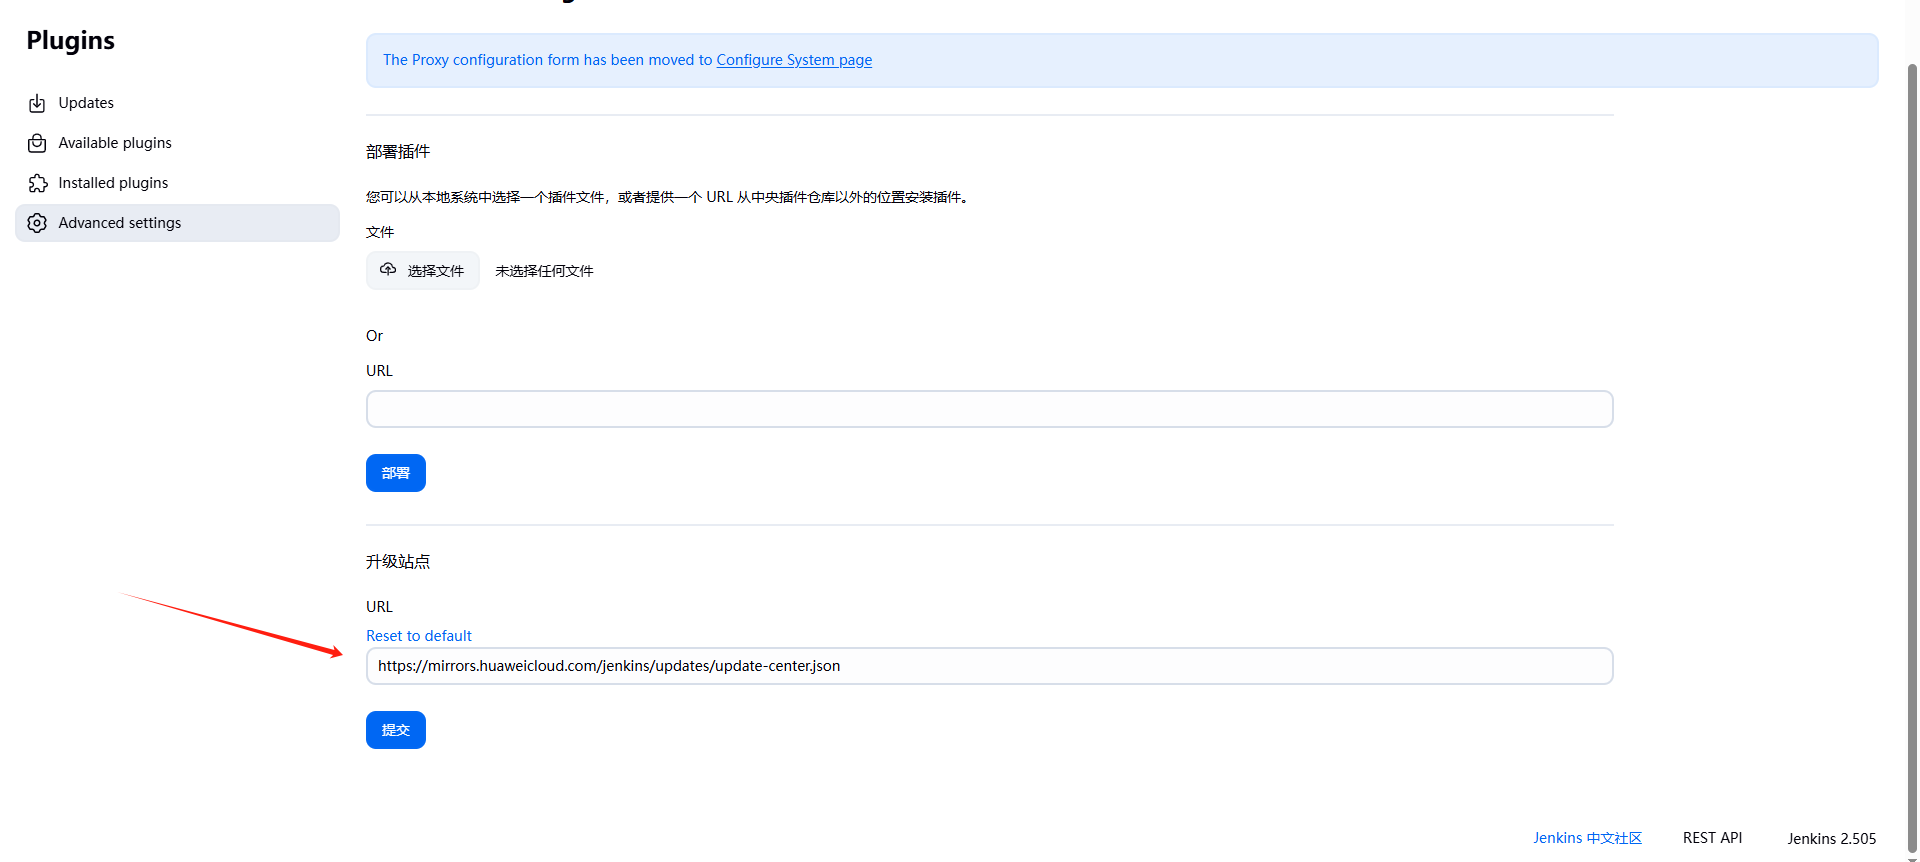The height and width of the screenshot is (862, 1920).
Task: Open the Configure System page link
Action: coord(794,60)
